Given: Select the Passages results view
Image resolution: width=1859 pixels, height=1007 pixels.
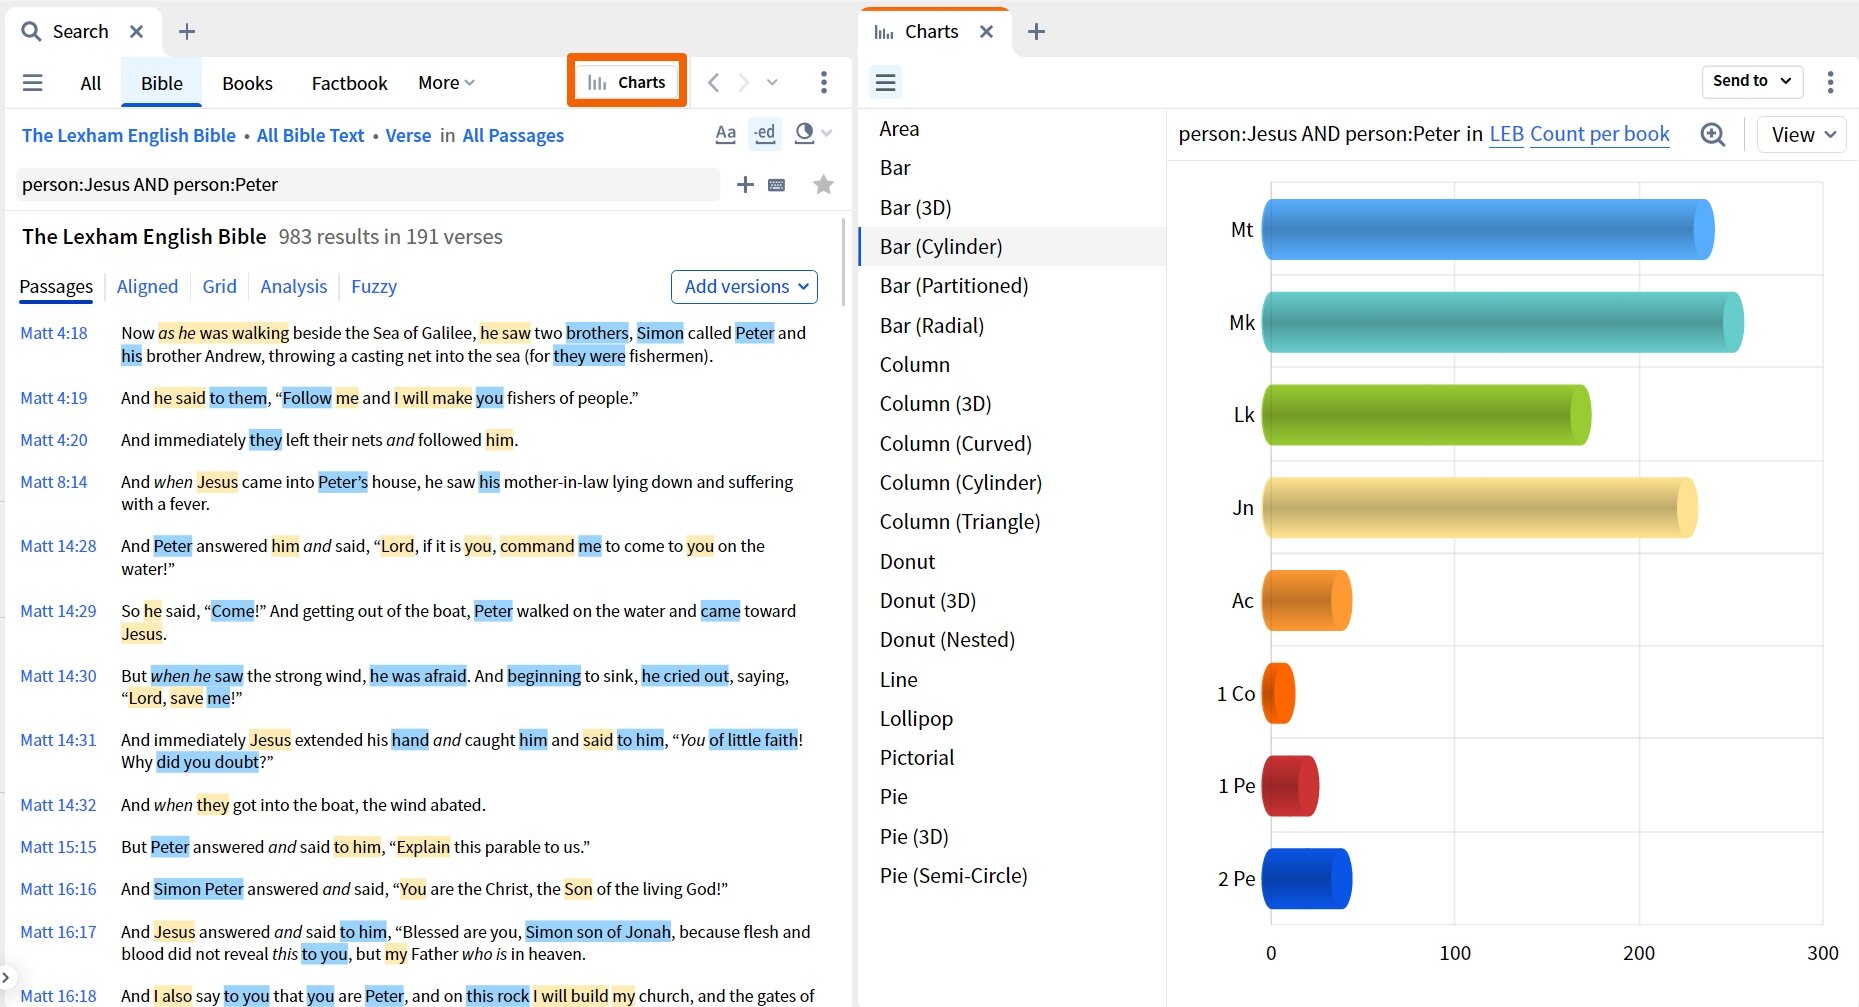Looking at the screenshot, I should click(56, 287).
